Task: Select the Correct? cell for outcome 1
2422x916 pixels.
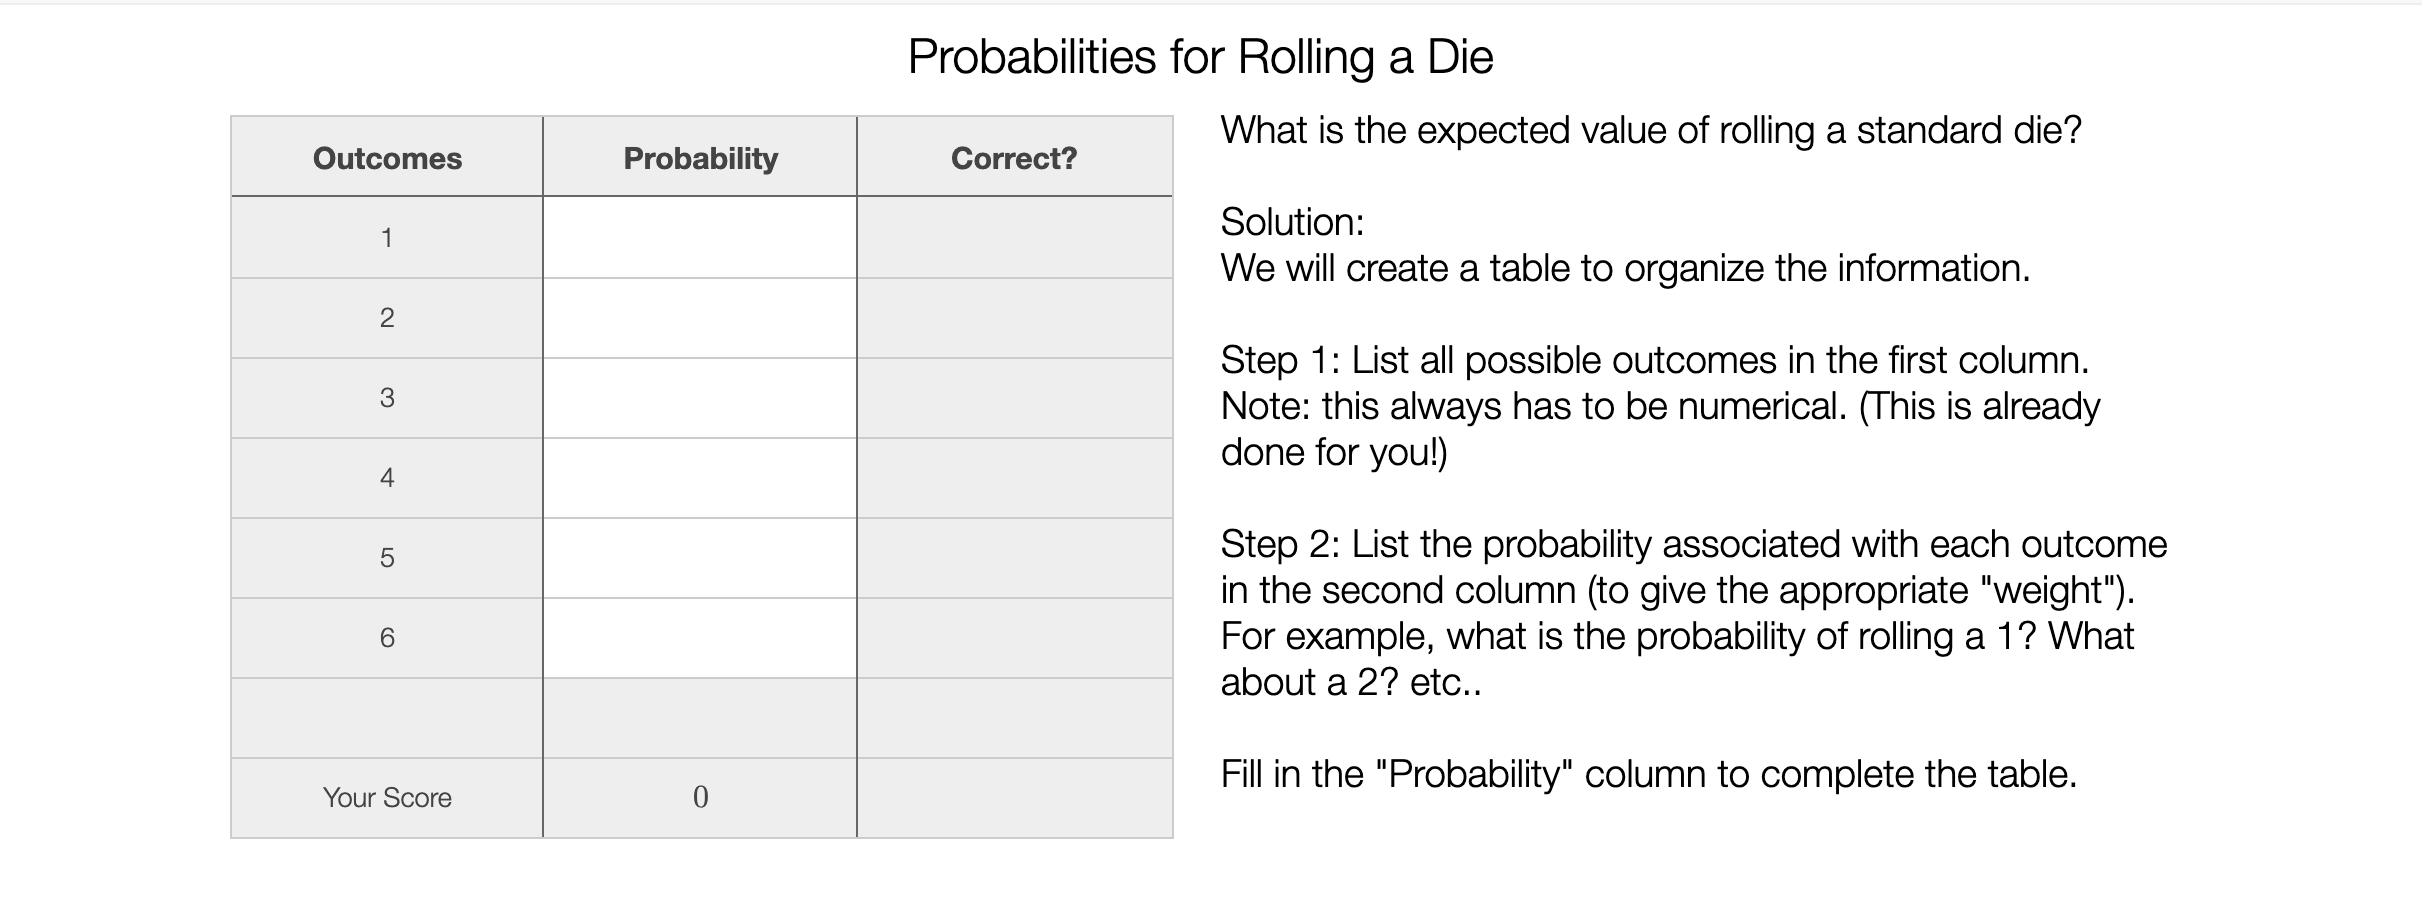Action: point(1014,237)
